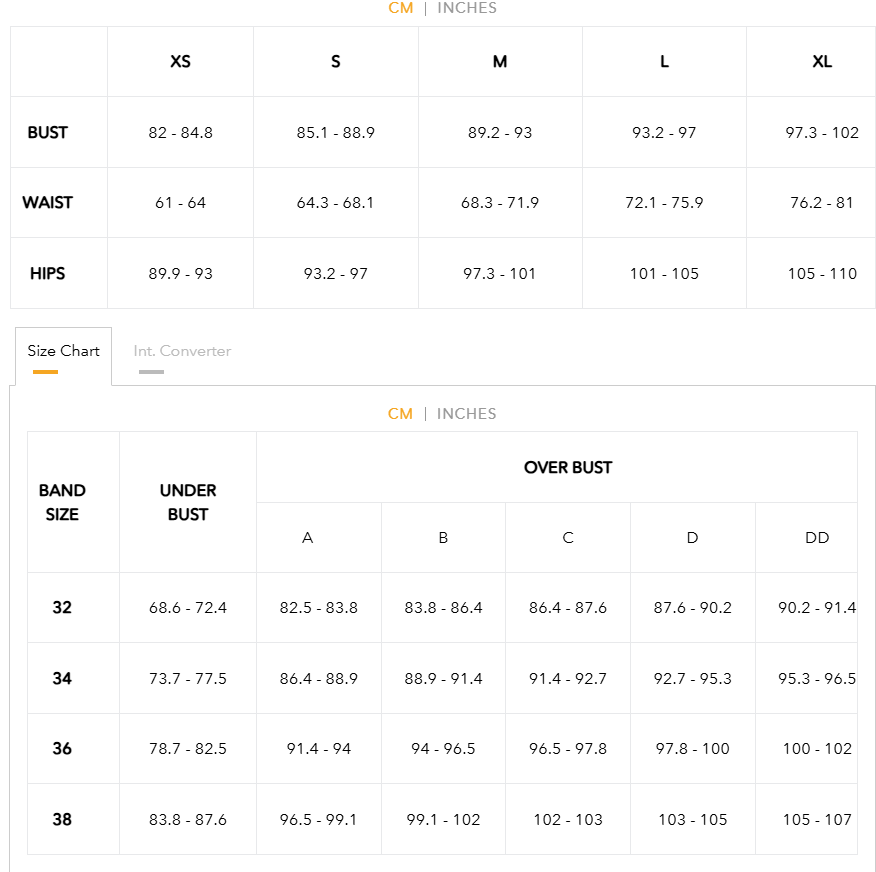The height and width of the screenshot is (872, 876).
Task: Select the BUST row label
Action: point(47,133)
